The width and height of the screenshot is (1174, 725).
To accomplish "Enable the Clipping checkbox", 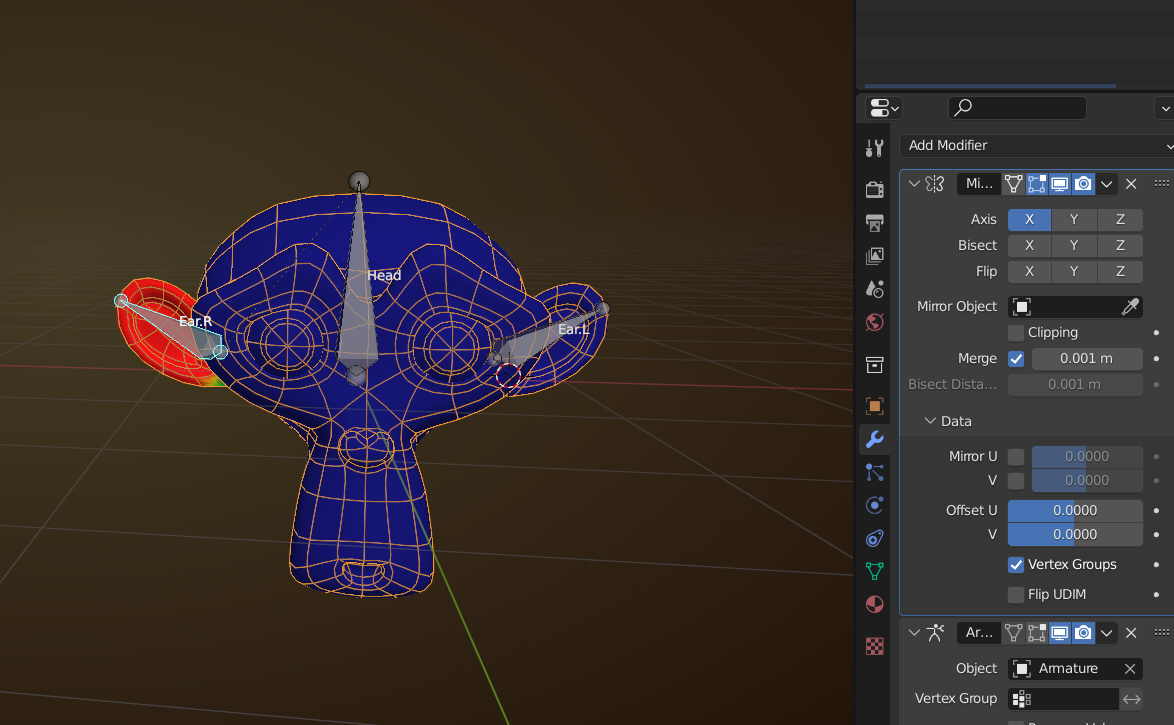I will (1016, 333).
